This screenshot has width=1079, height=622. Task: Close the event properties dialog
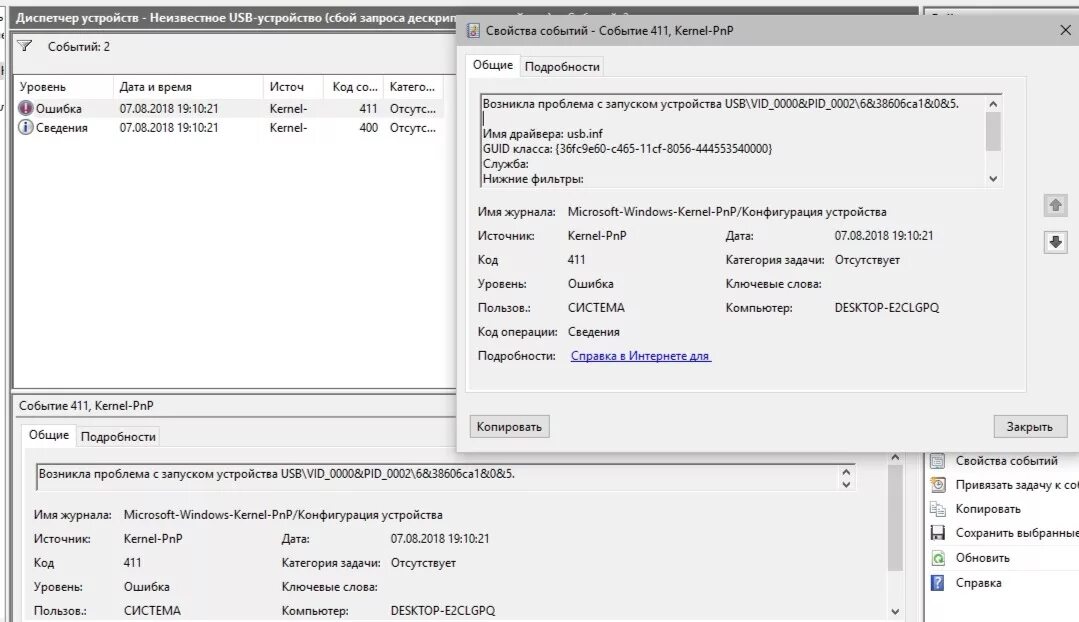1065,30
